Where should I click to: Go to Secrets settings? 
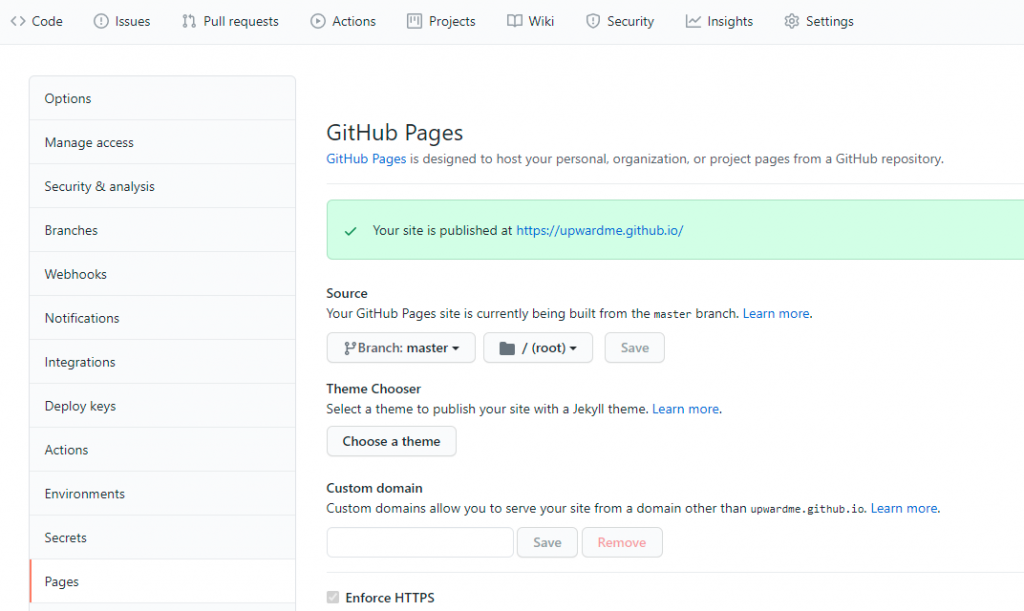[163, 537]
